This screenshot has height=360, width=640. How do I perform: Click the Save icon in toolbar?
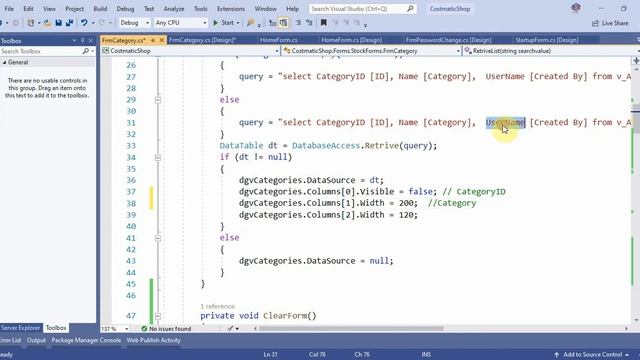58,23
